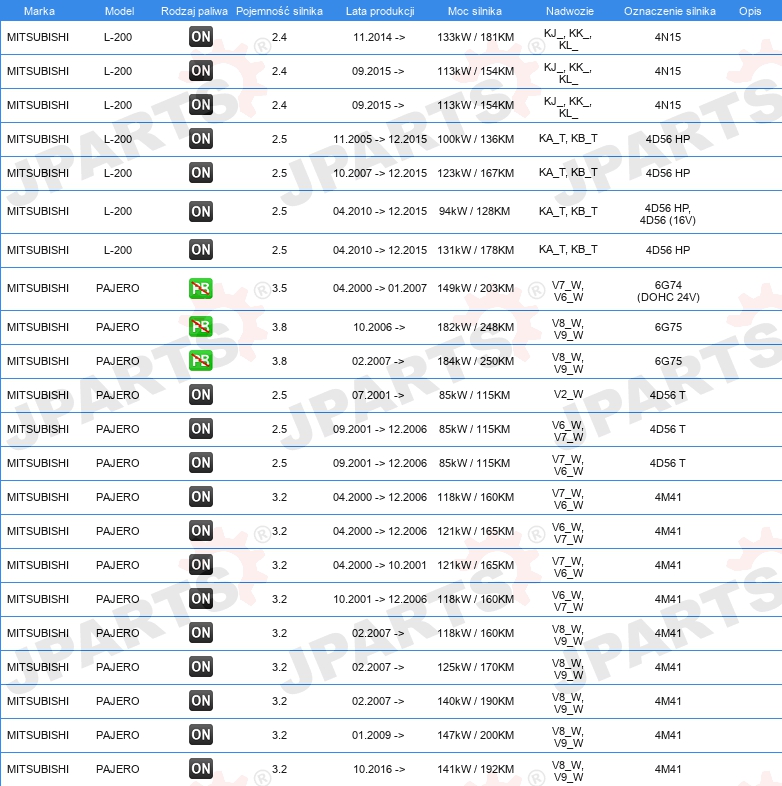Click the Oznaczenie silnika column header

click(669, 11)
